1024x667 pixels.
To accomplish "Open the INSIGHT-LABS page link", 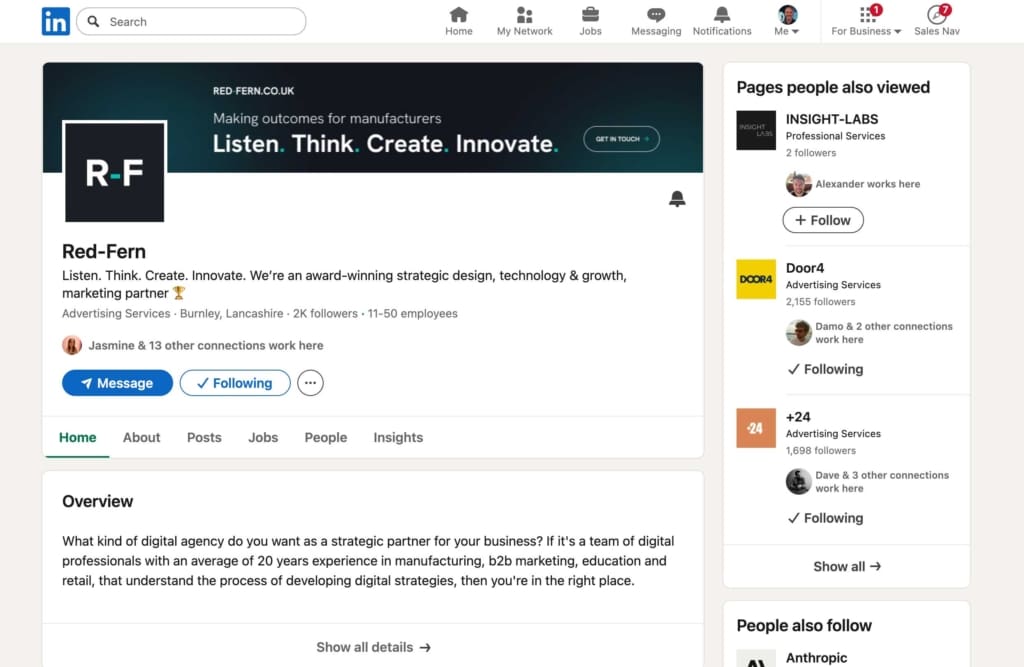I will pos(831,119).
